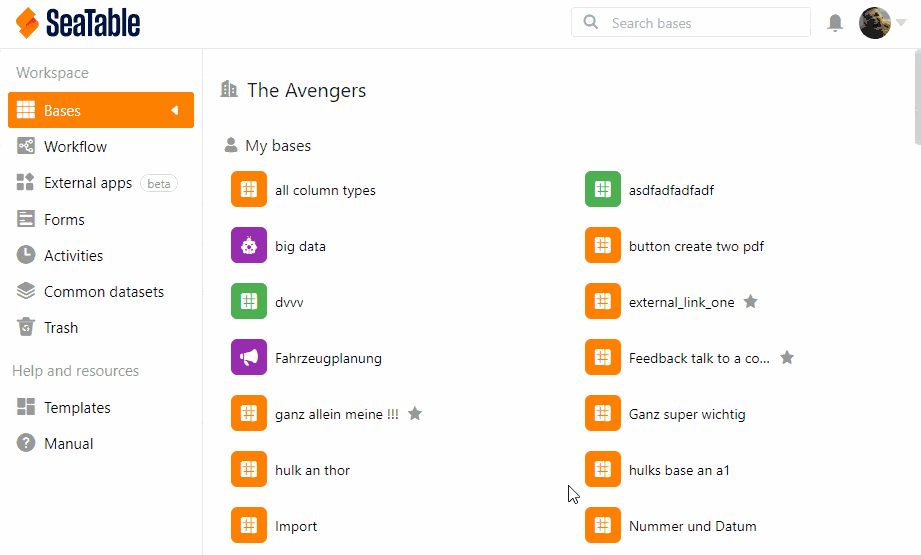Click the SeaTable logo

click(x=78, y=23)
